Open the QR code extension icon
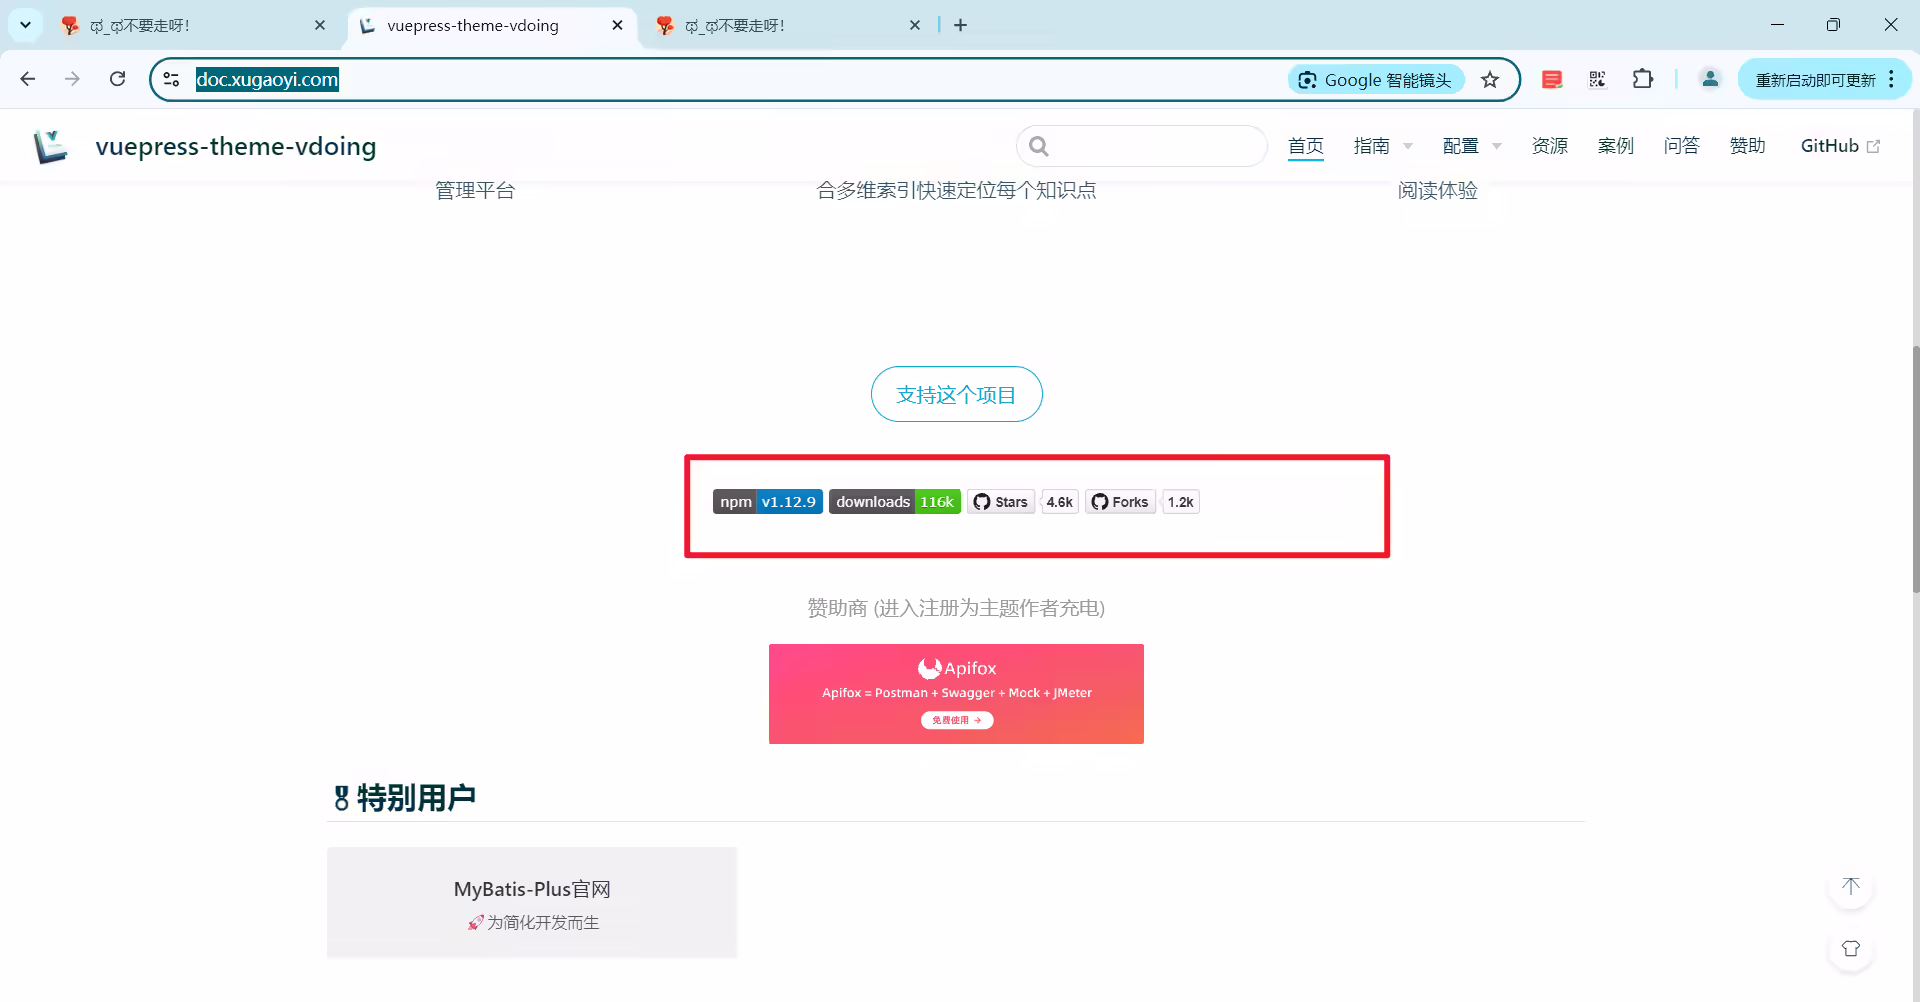This screenshot has height=1002, width=1920. click(1597, 80)
